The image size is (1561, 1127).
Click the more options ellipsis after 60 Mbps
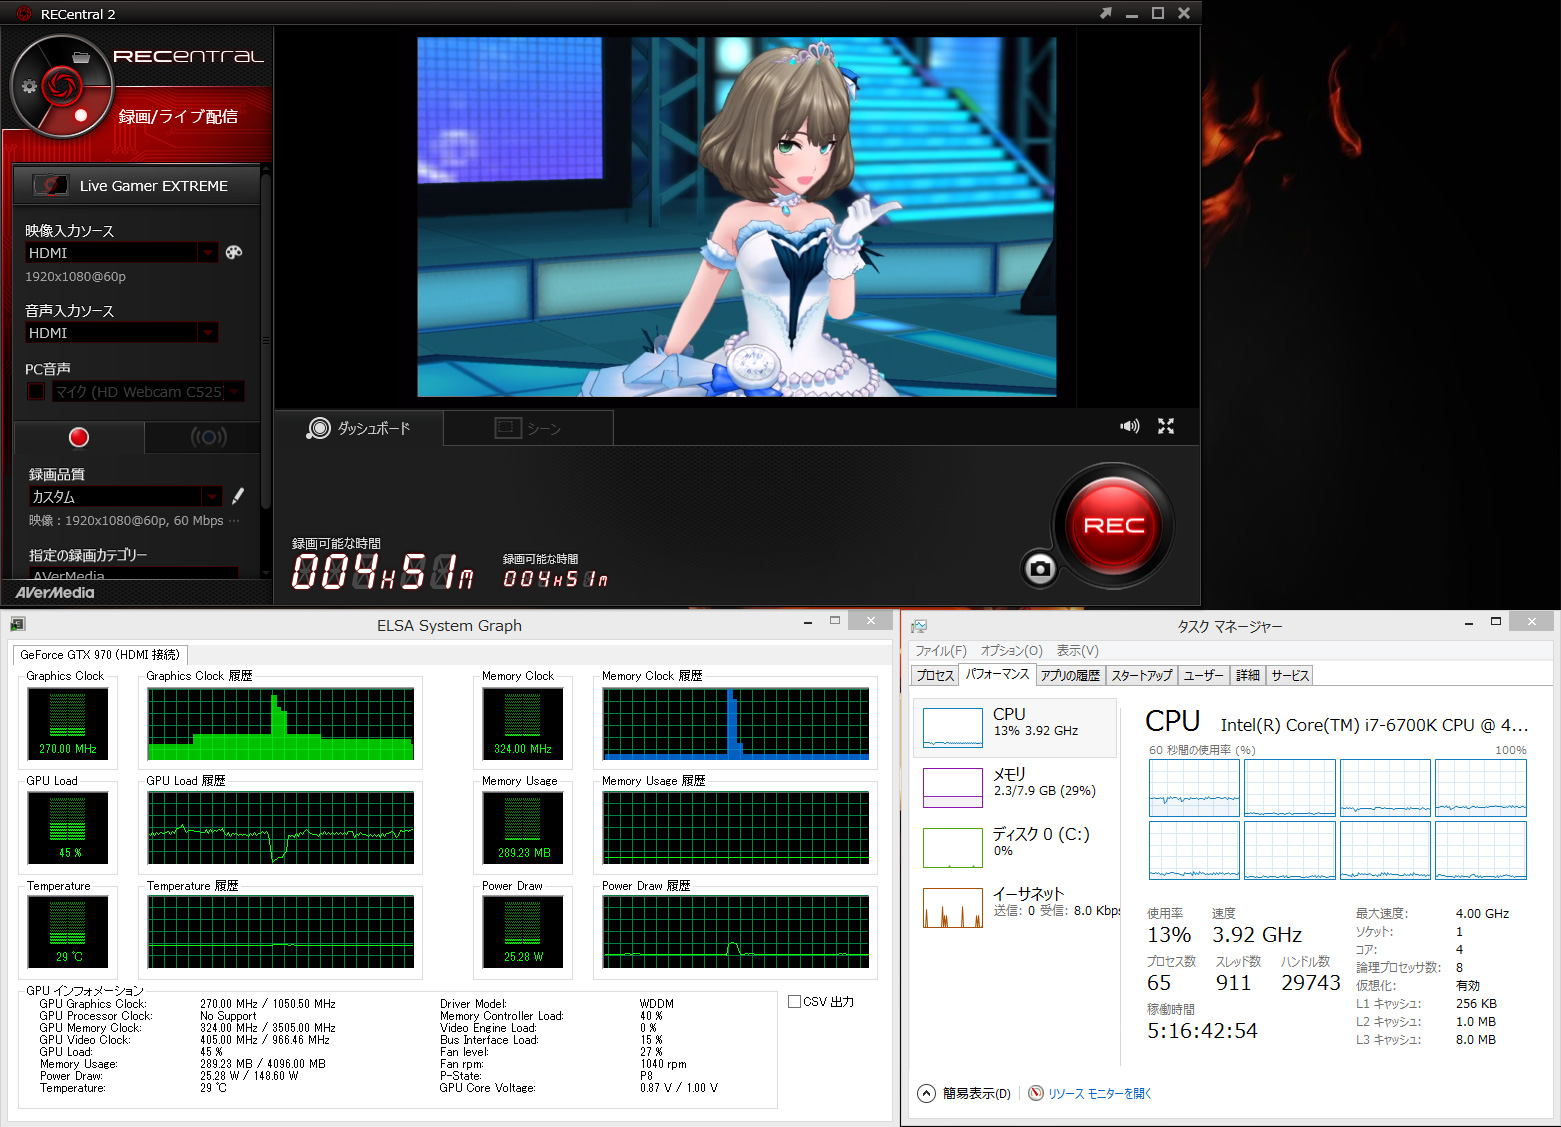234,520
